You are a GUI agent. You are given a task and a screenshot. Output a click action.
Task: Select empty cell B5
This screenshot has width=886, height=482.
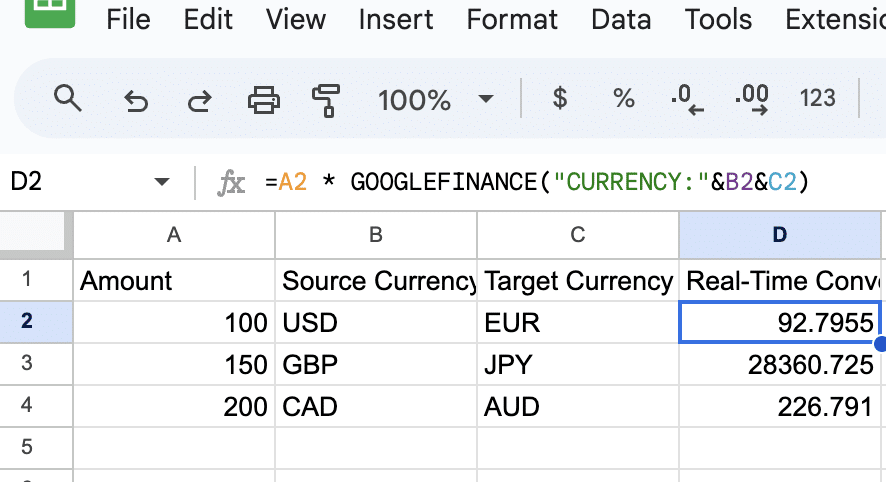(376, 448)
